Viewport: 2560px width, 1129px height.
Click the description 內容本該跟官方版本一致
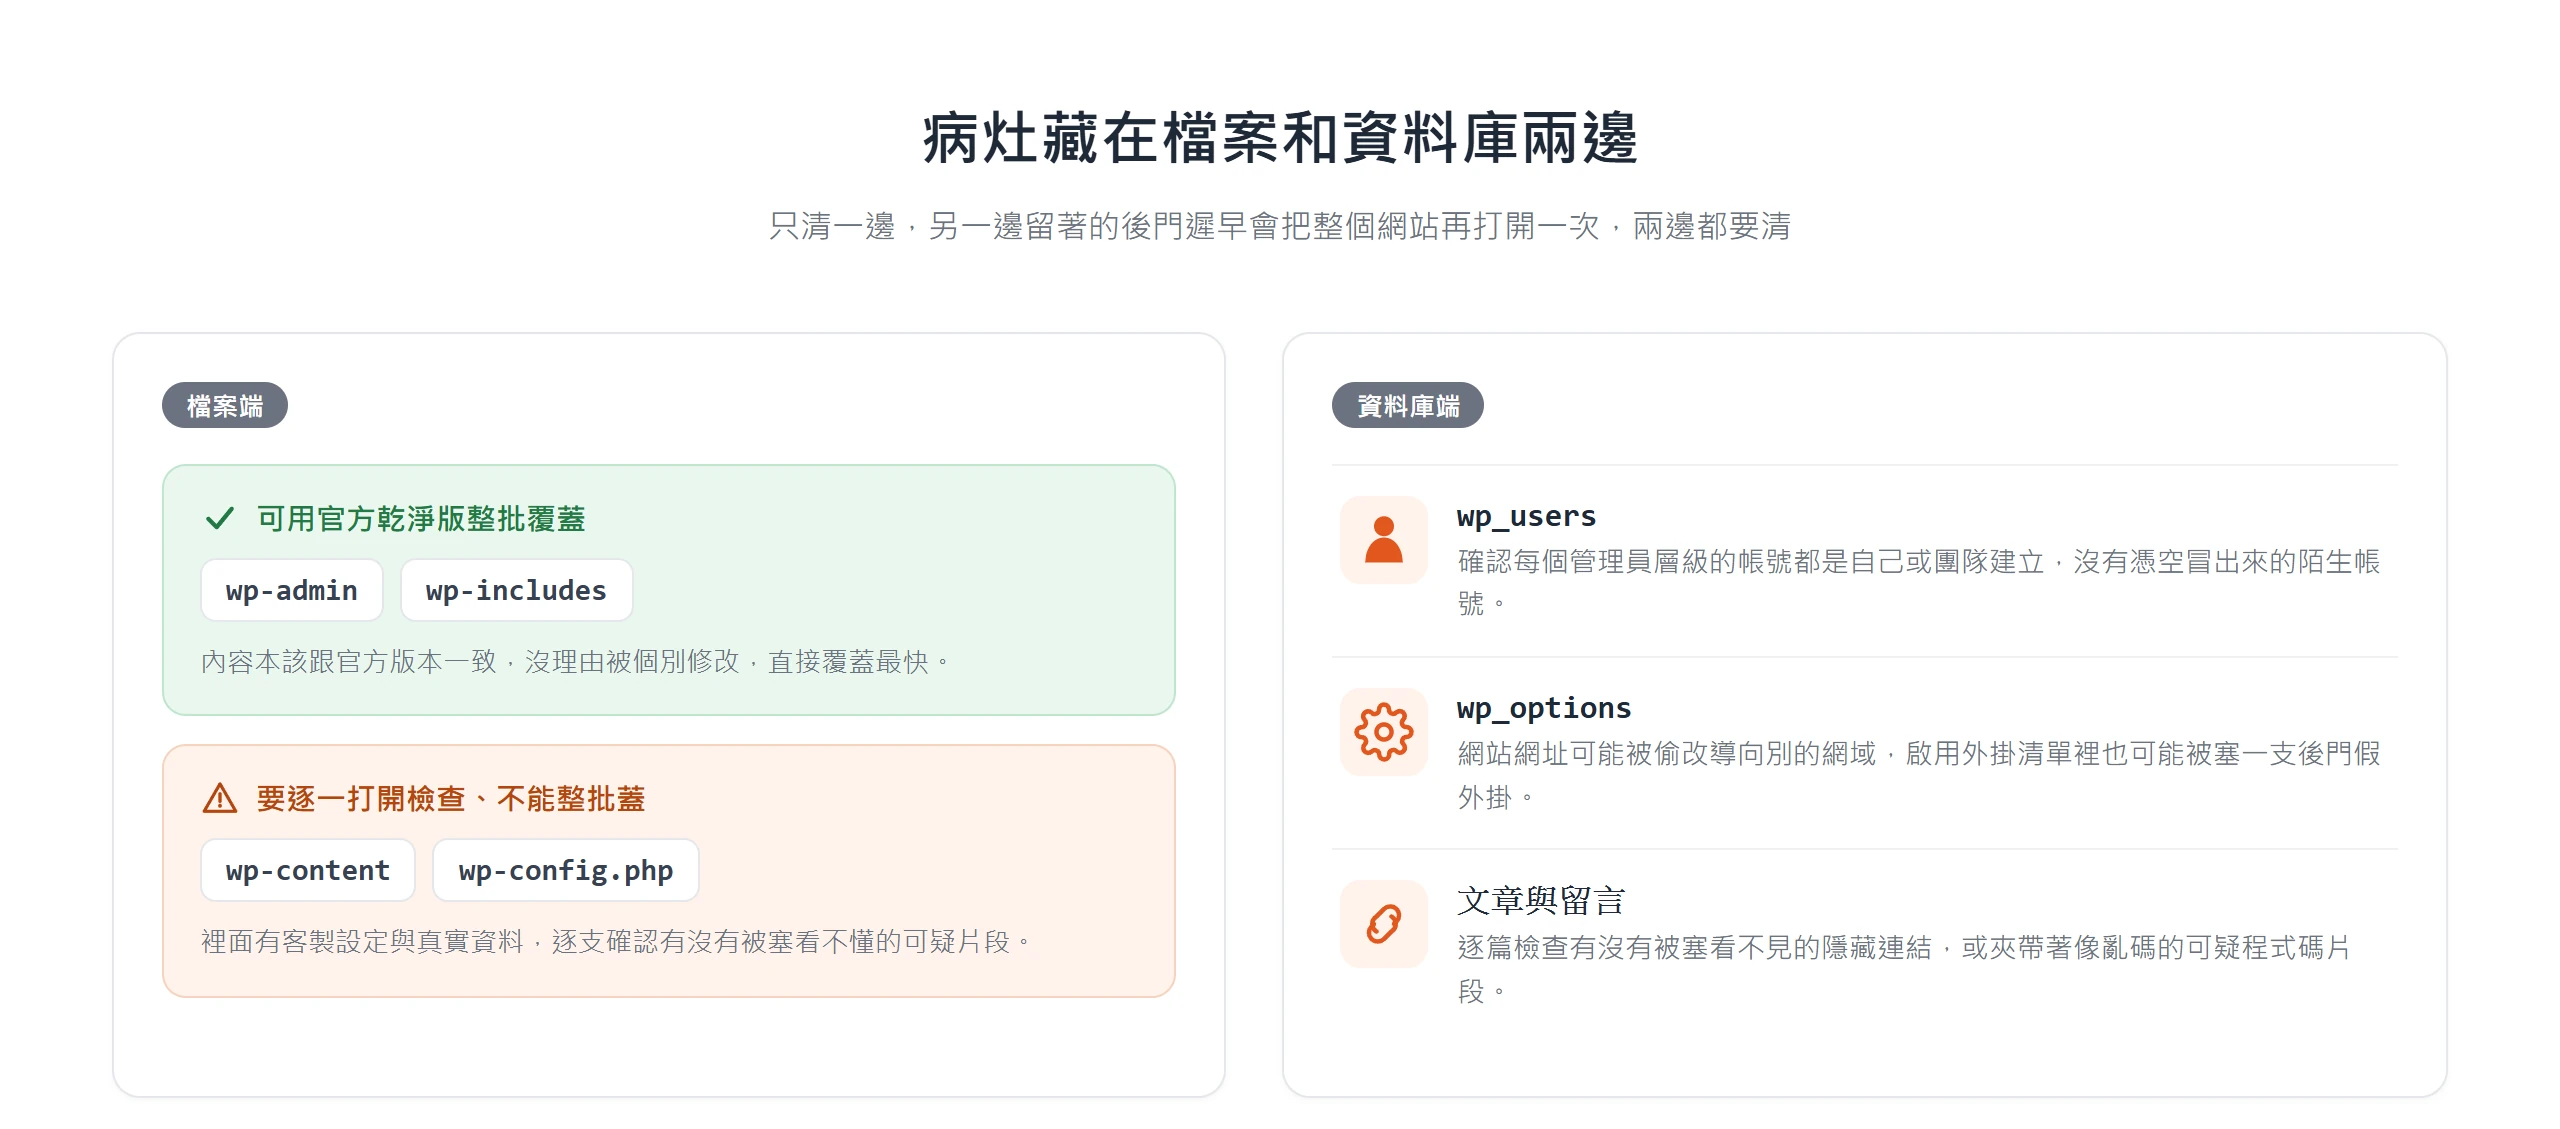(575, 662)
